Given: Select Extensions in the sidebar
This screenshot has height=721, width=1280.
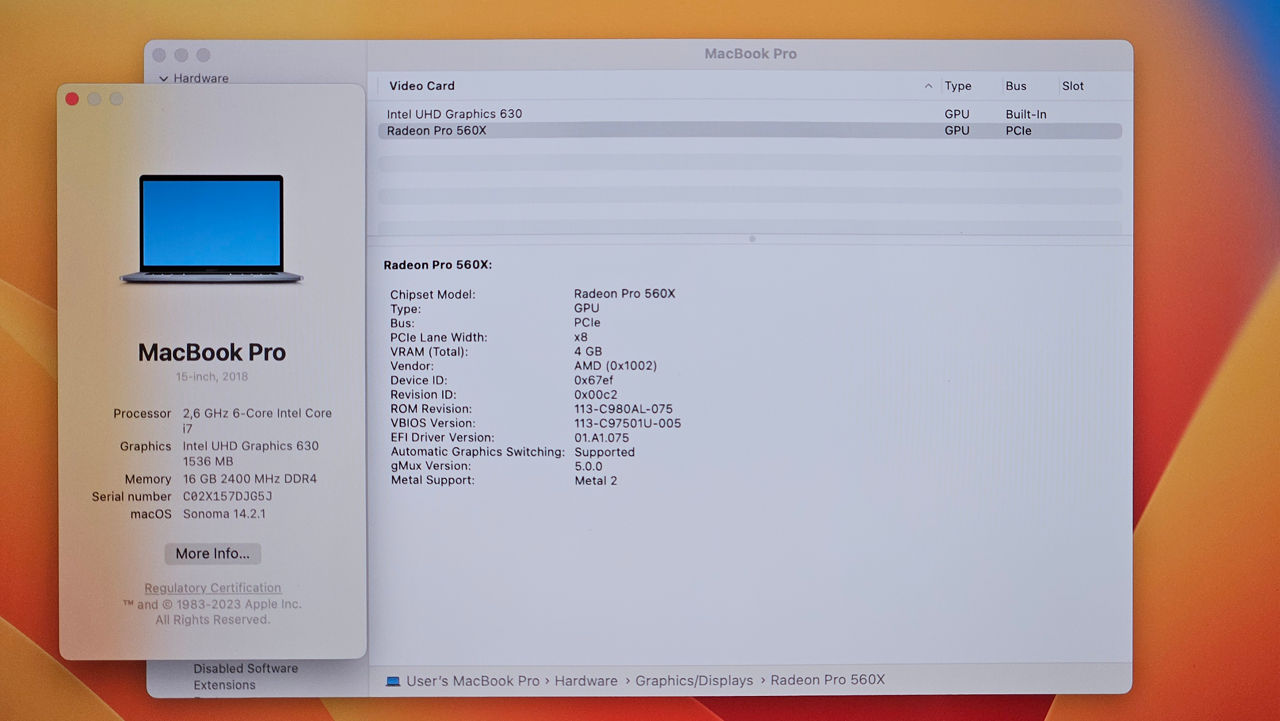Looking at the screenshot, I should pyautogui.click(x=225, y=685).
